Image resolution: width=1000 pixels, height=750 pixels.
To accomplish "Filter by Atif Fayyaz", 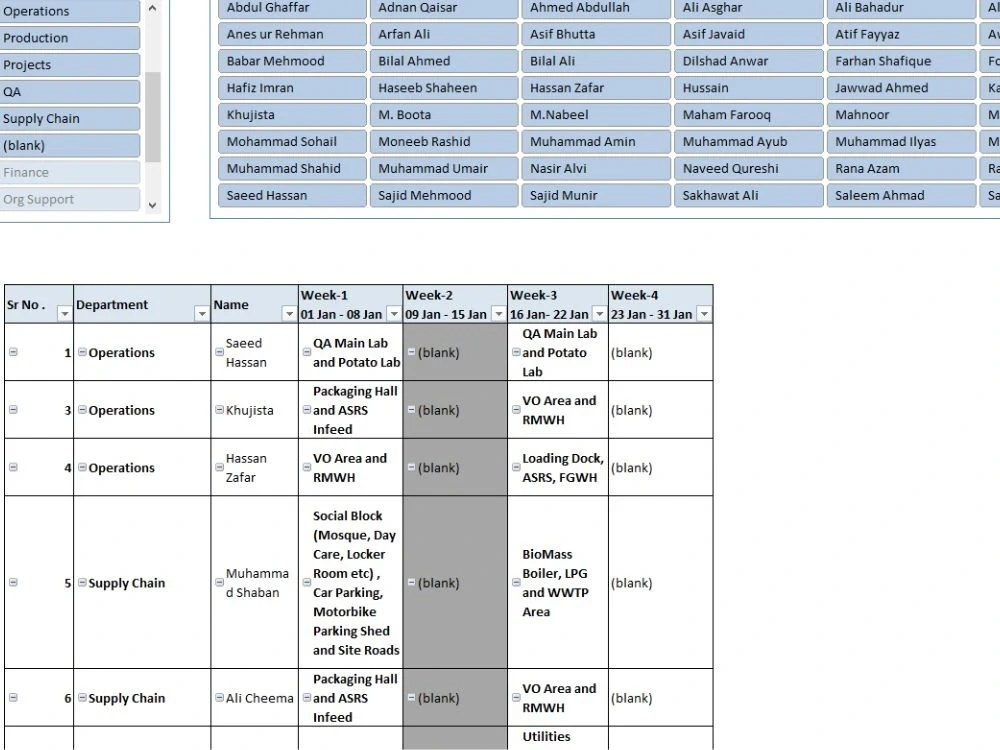I will 901,34.
